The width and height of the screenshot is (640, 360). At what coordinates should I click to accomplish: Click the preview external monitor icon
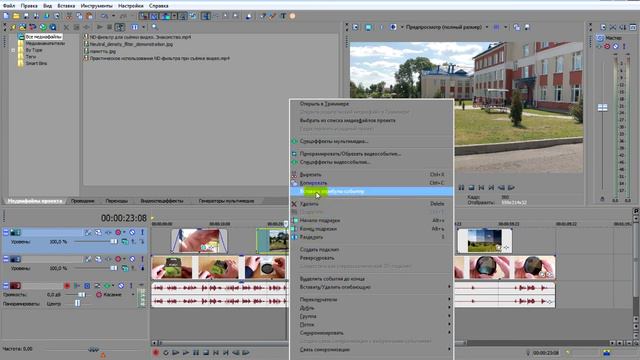(368, 27)
